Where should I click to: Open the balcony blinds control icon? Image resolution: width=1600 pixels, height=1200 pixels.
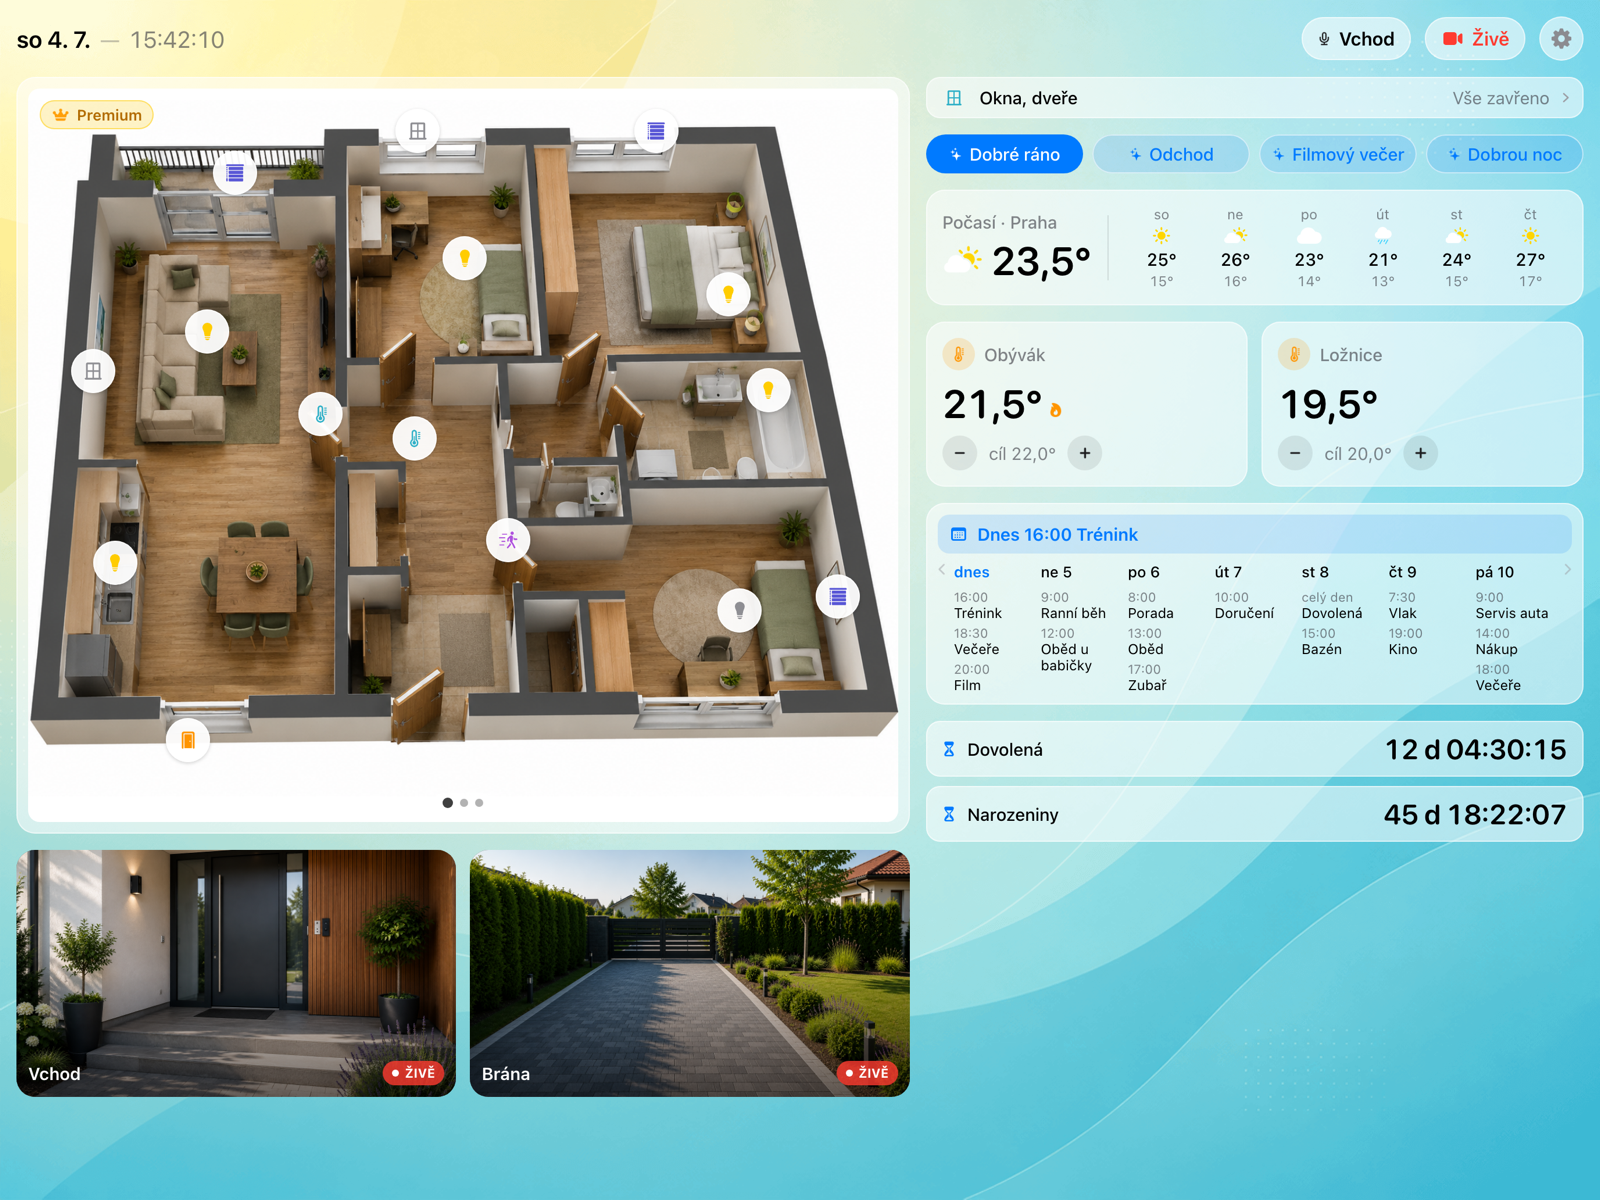click(x=235, y=173)
